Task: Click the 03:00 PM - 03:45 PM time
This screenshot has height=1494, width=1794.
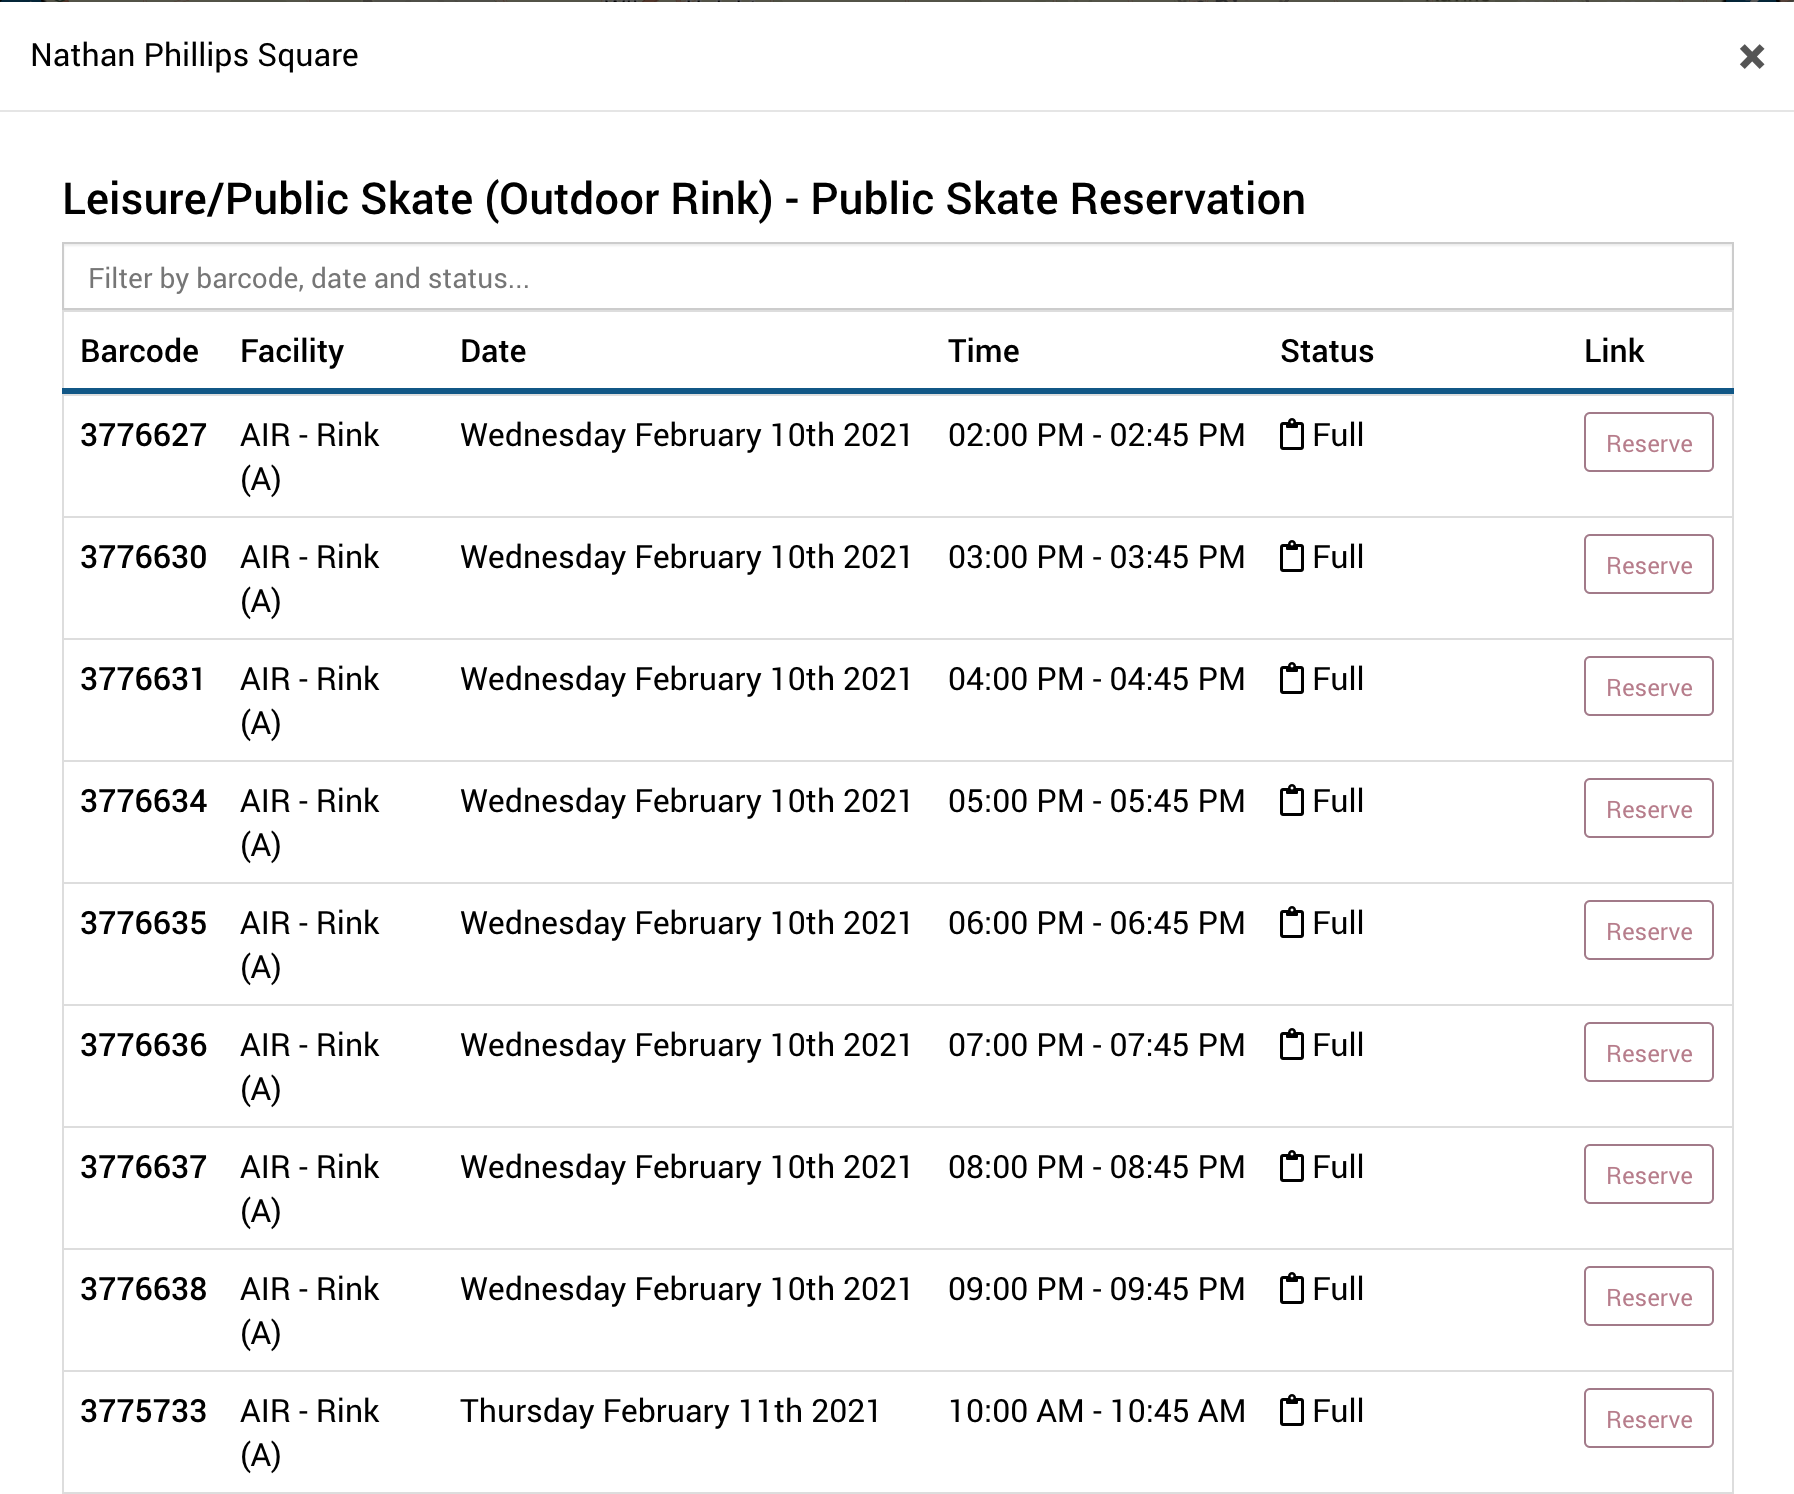Action: tap(1096, 557)
